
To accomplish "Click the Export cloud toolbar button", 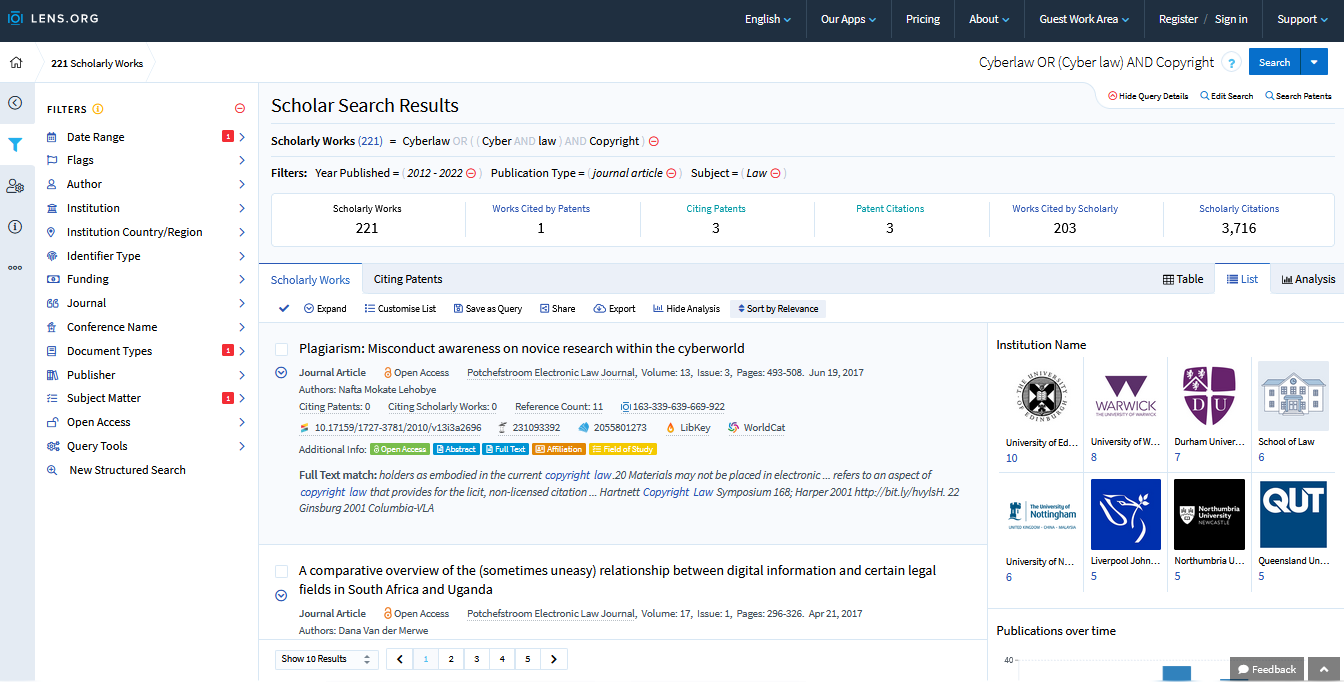I will (614, 309).
